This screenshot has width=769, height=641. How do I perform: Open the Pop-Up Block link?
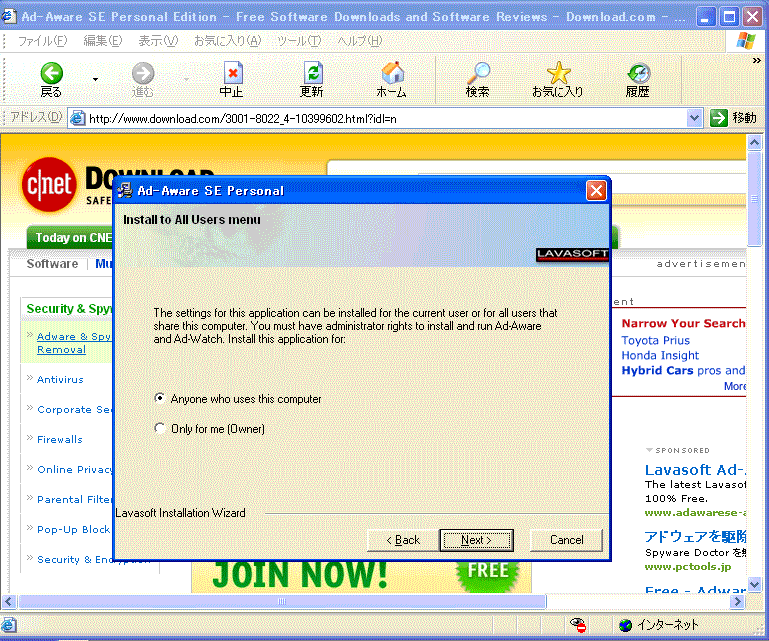tap(74, 530)
